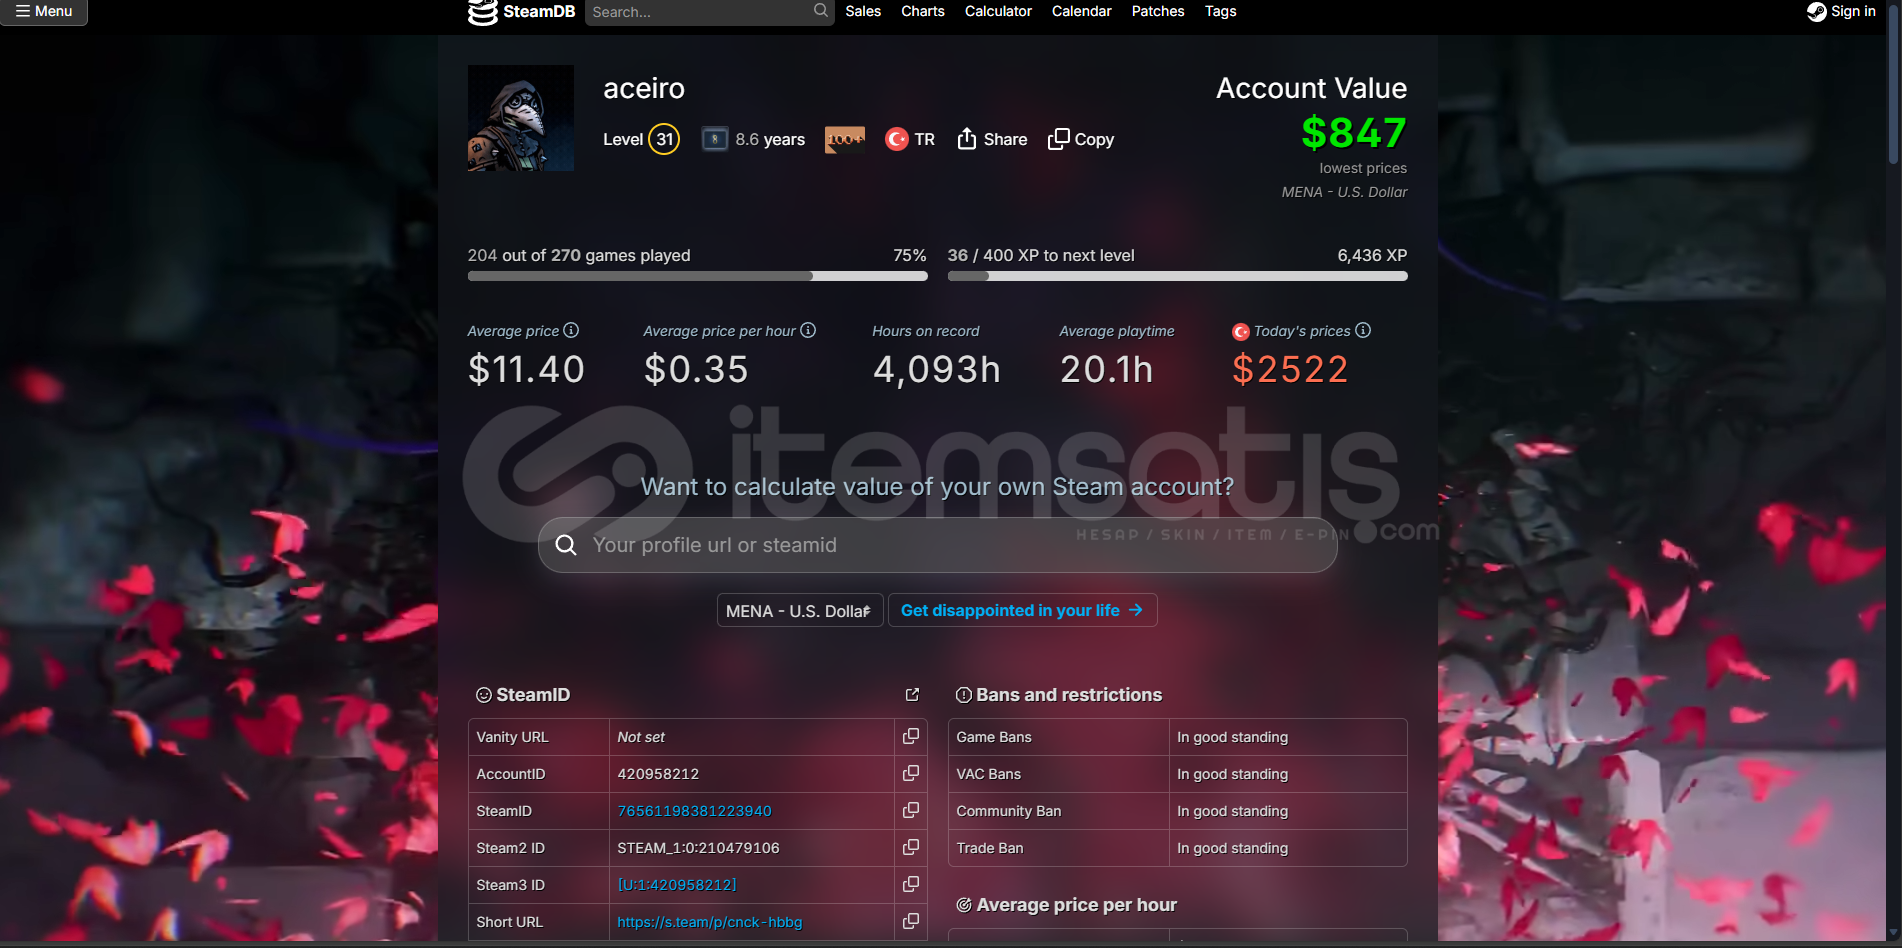Open the s.team/p/cnck-hbbg short URL
This screenshot has width=1902, height=948.
point(710,922)
